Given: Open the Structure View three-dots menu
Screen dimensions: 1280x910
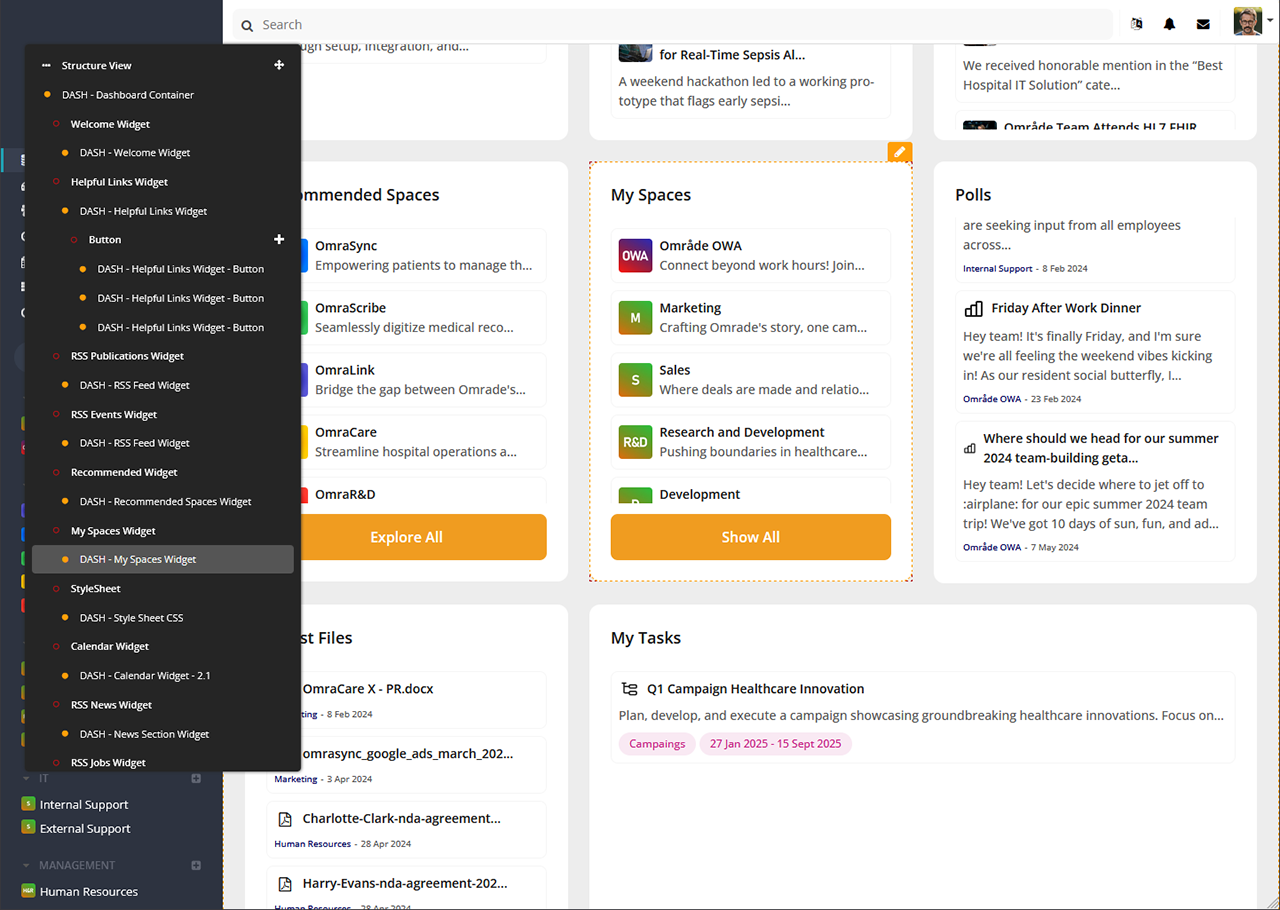Looking at the screenshot, I should point(46,66).
